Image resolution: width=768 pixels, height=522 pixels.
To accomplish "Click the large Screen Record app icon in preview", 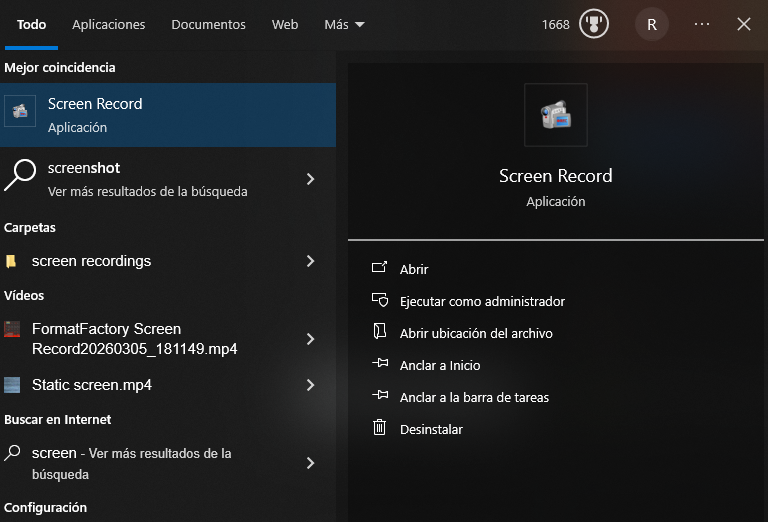I will pyautogui.click(x=555, y=115).
